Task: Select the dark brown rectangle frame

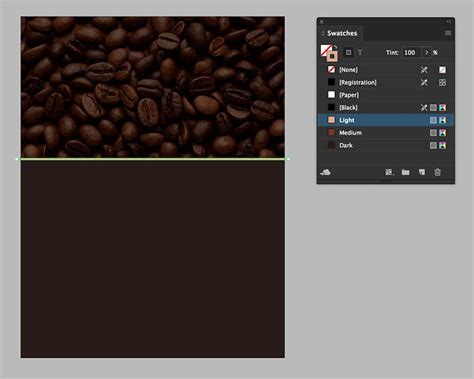Action: [x=153, y=259]
